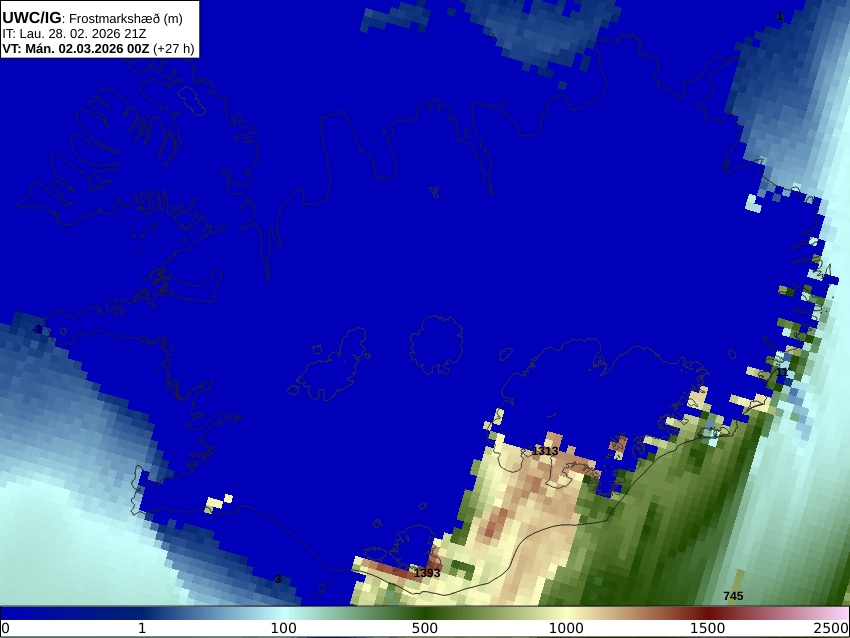Click the UWC/IG Frostmarkshæð title text
This screenshot has height=638, width=850.
point(92,18)
